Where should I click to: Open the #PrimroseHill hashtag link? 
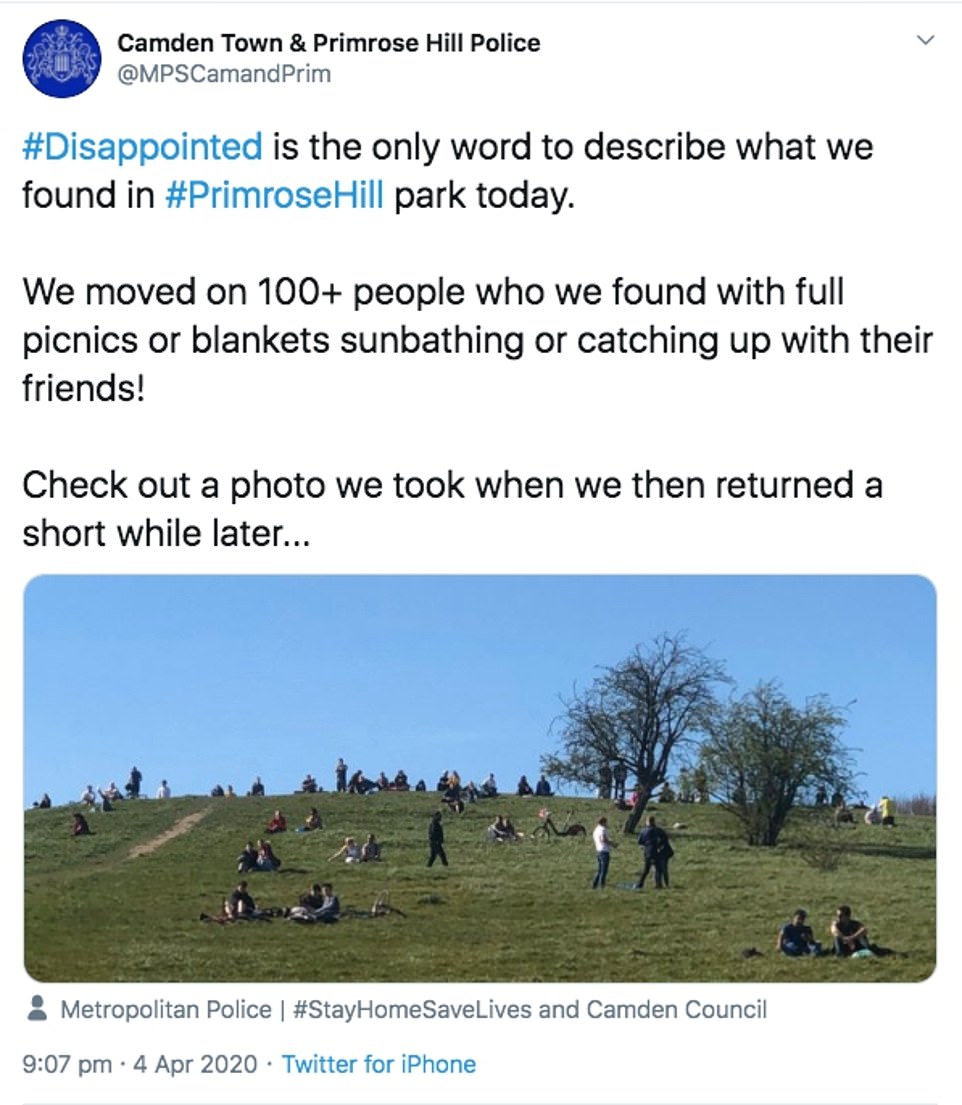(274, 195)
